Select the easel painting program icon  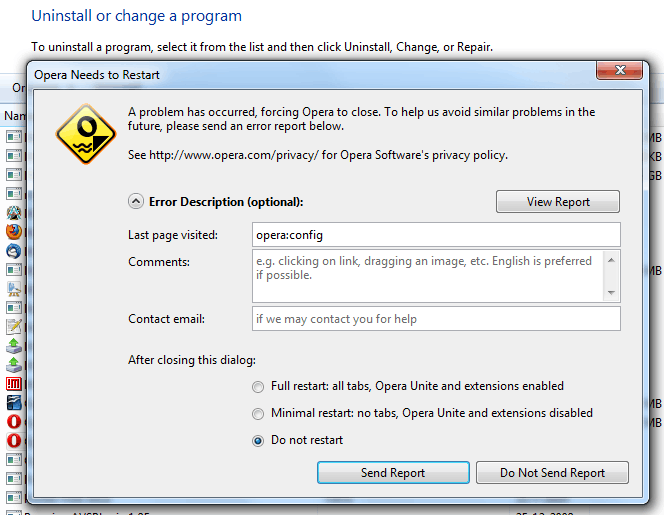[14, 289]
